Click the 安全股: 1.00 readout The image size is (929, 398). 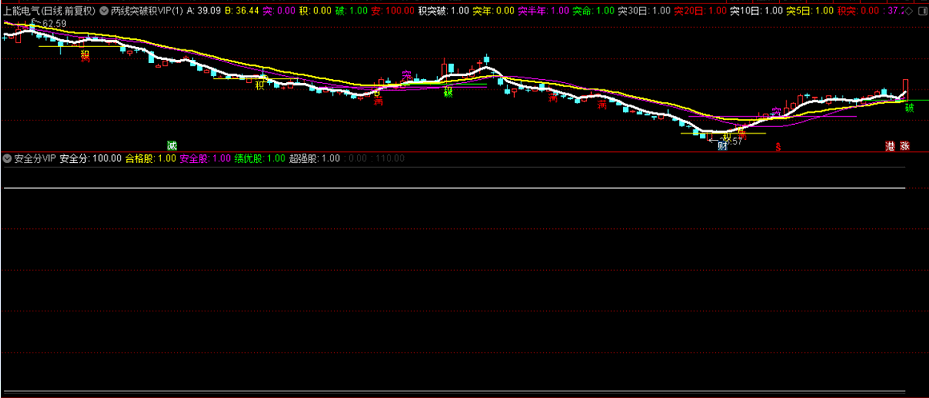click(x=206, y=158)
